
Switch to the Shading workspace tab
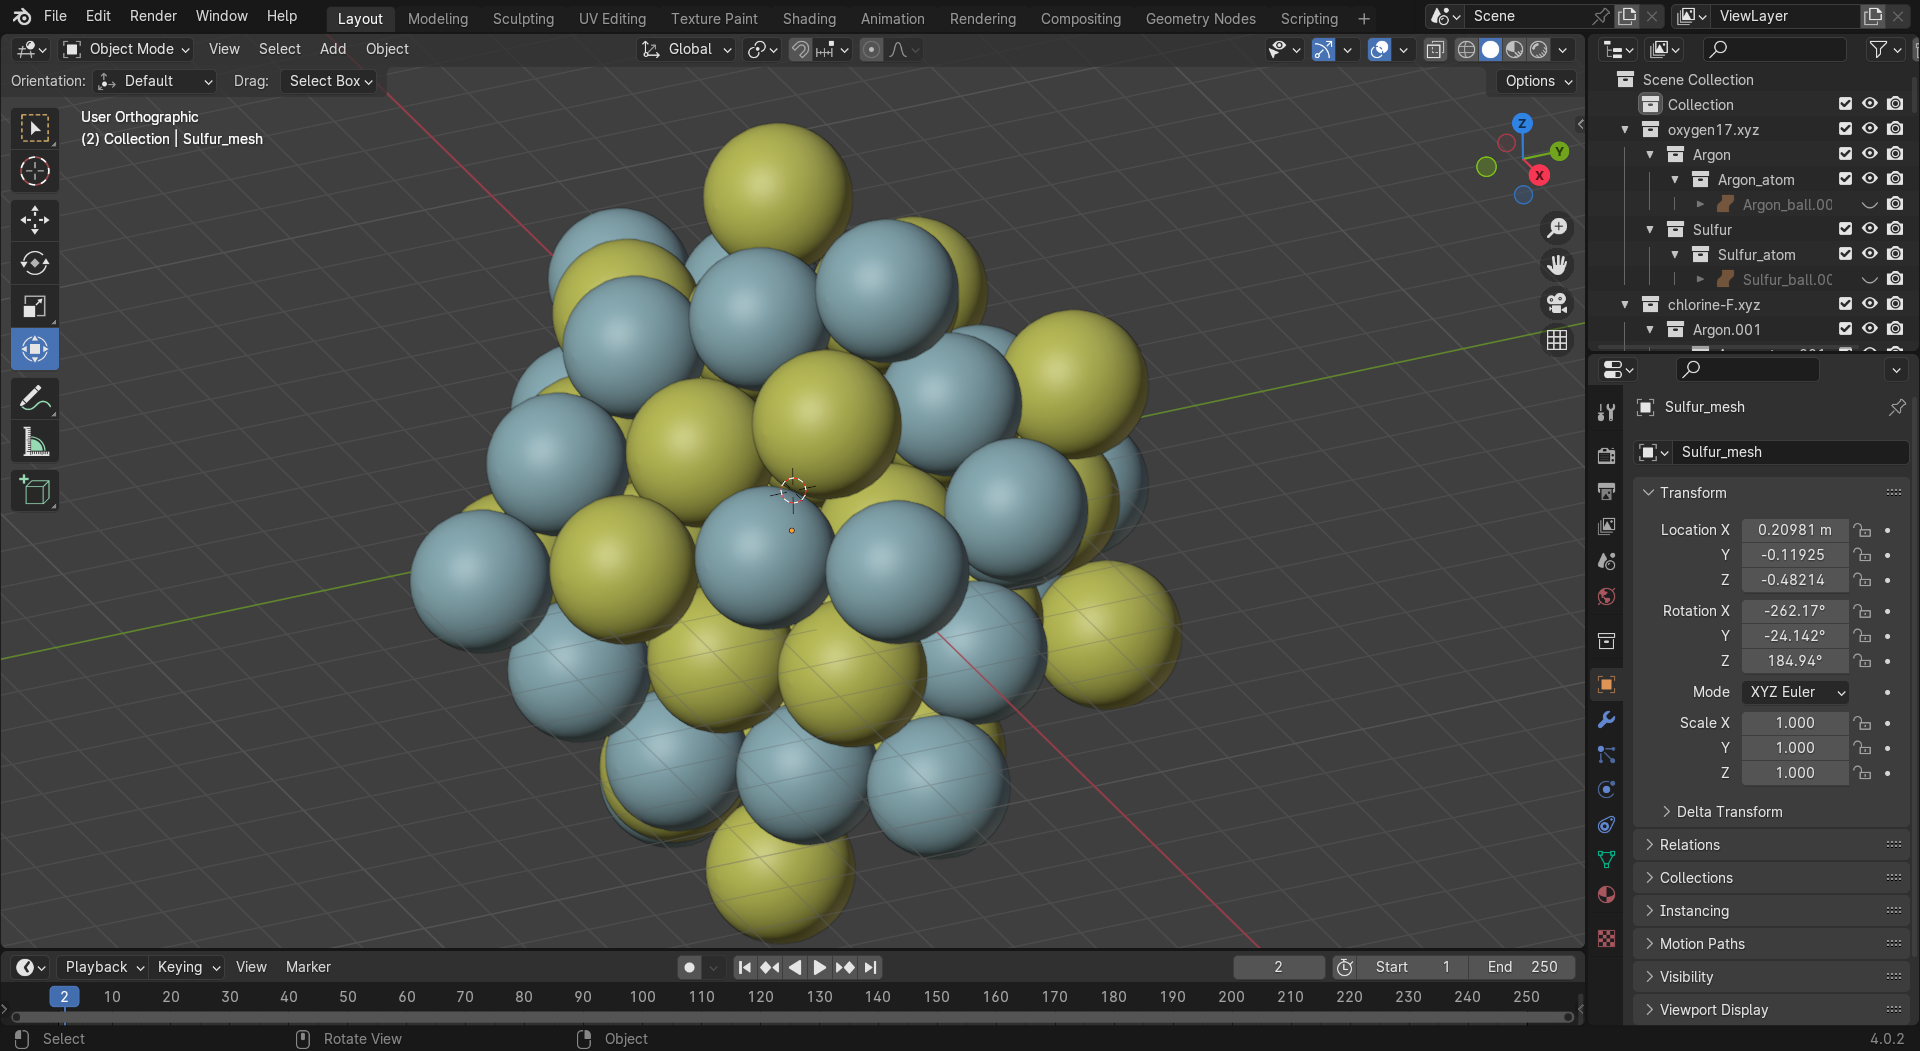point(808,18)
